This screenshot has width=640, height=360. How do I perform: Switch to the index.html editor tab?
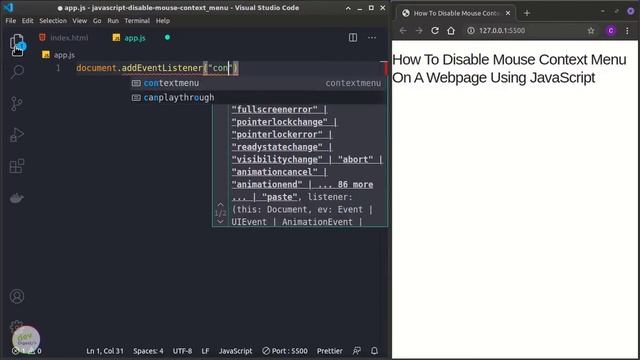coord(64,38)
